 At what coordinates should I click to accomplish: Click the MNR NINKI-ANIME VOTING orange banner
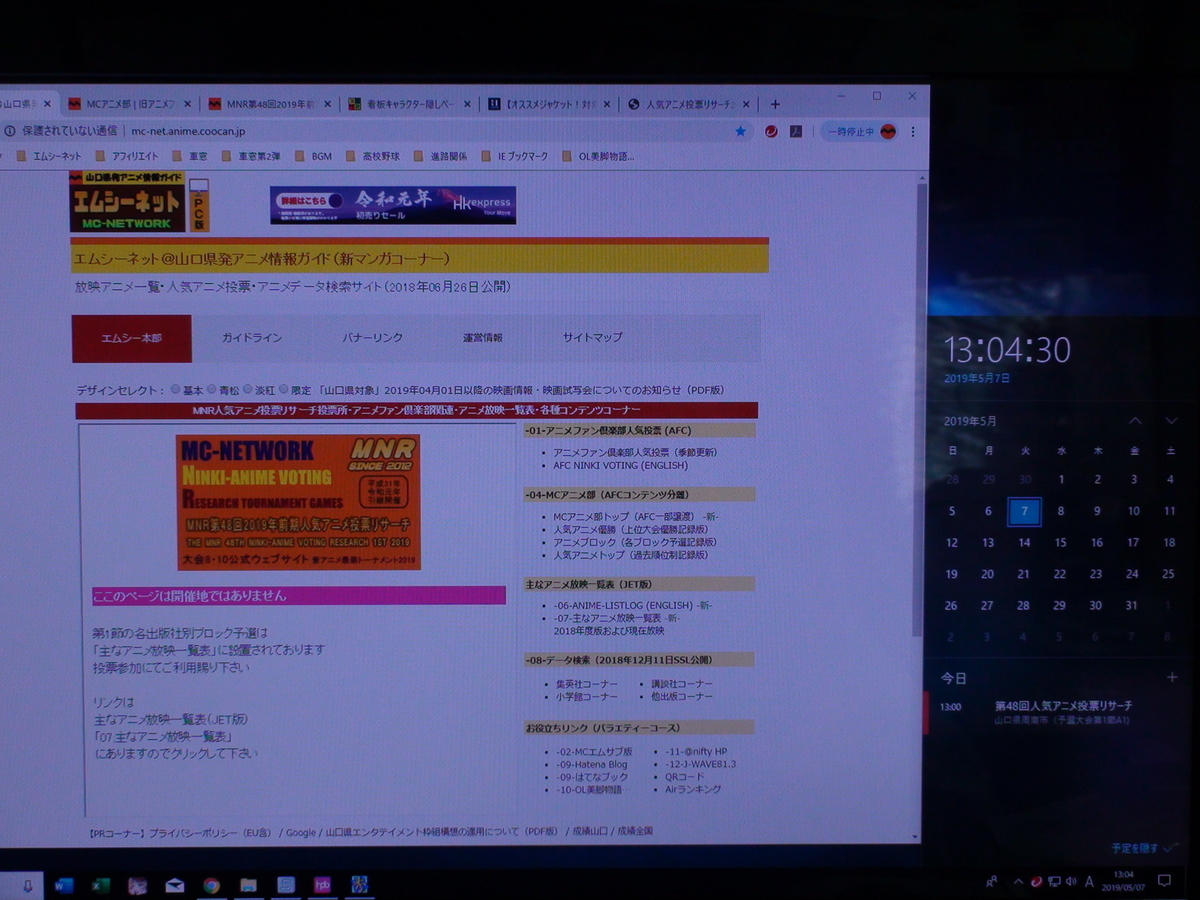pyautogui.click(x=298, y=502)
